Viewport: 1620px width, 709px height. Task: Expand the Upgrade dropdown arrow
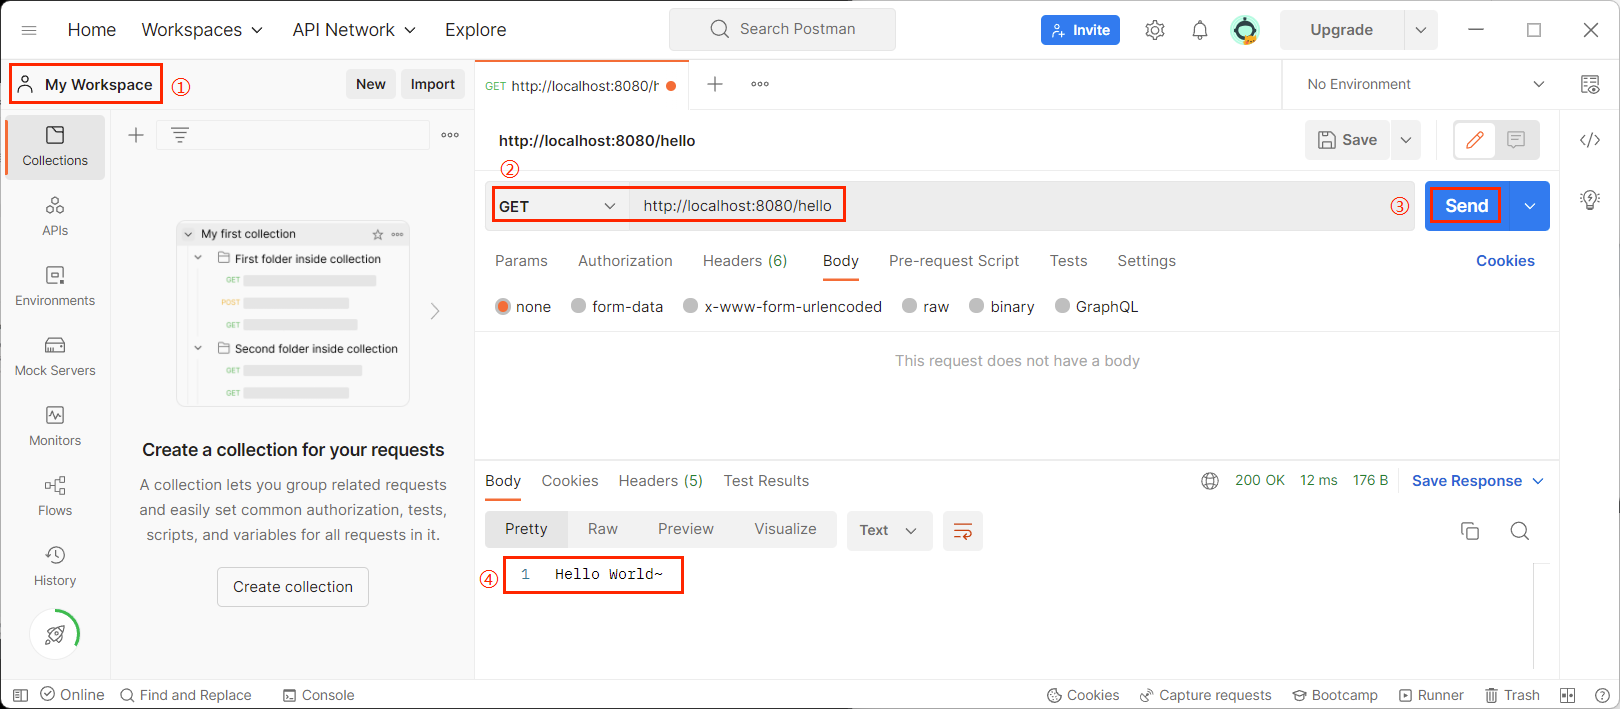click(1421, 30)
